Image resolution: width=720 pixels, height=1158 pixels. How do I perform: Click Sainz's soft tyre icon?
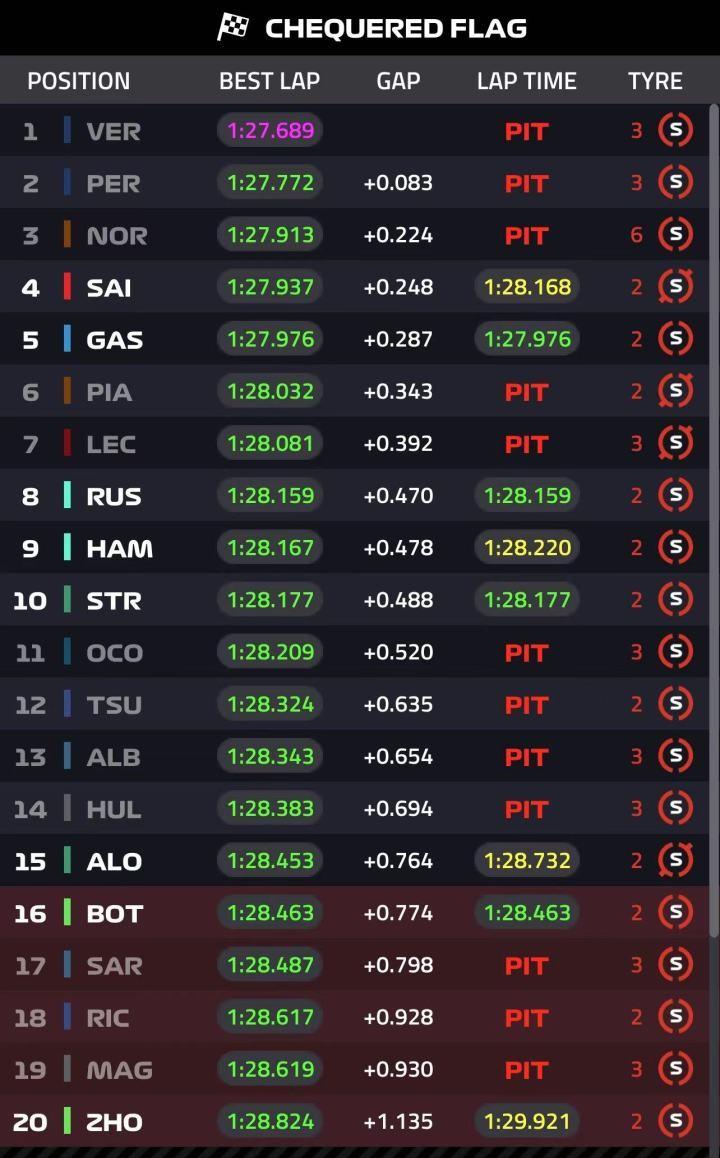[675, 287]
